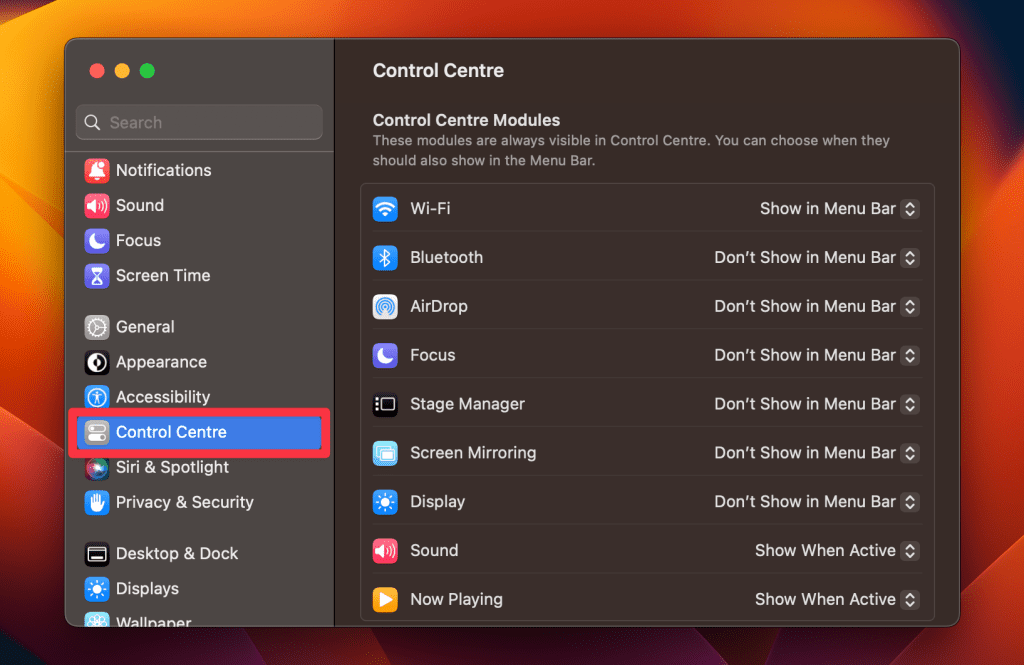The height and width of the screenshot is (665, 1024).
Task: Select Notifications in the sidebar
Action: tap(163, 171)
